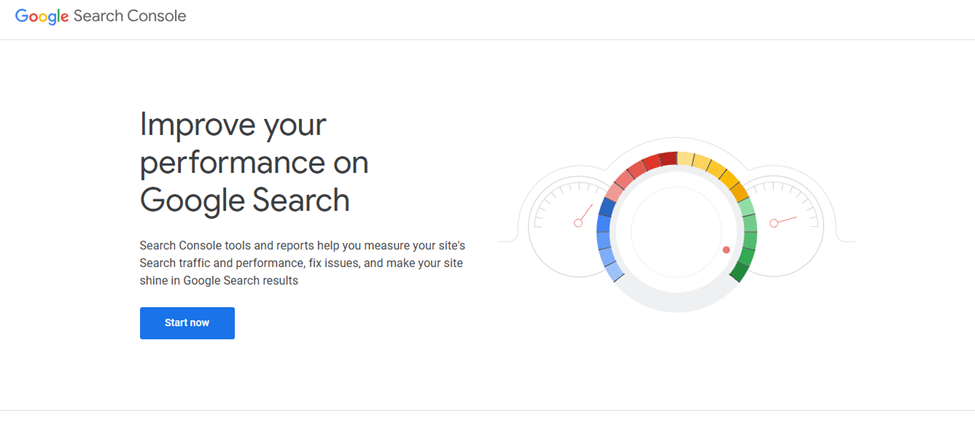Click the pink segment of the dial

[x=615, y=190]
